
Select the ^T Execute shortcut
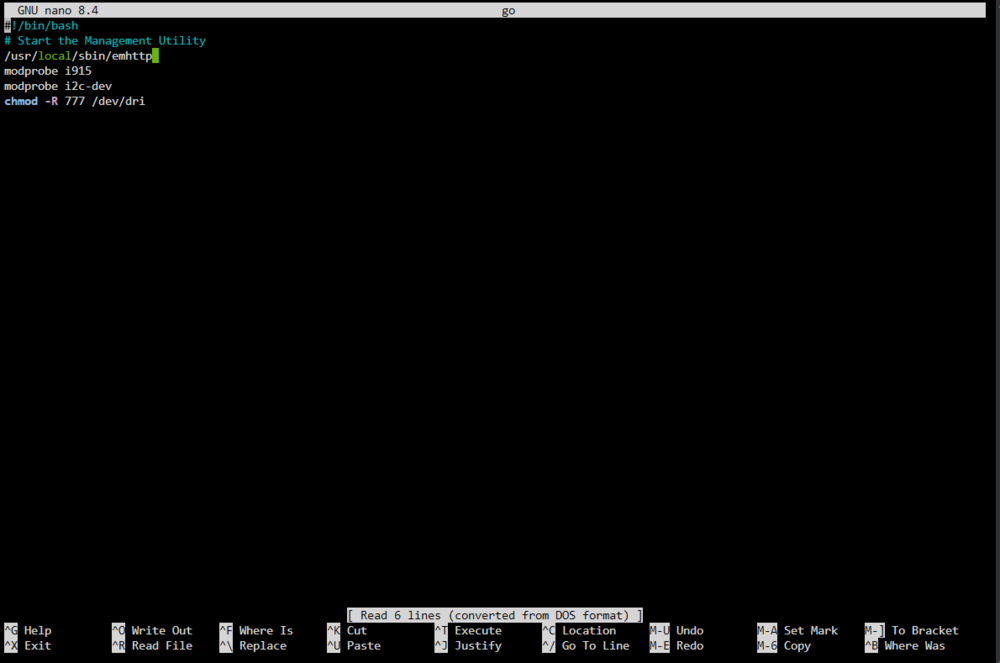(x=469, y=630)
